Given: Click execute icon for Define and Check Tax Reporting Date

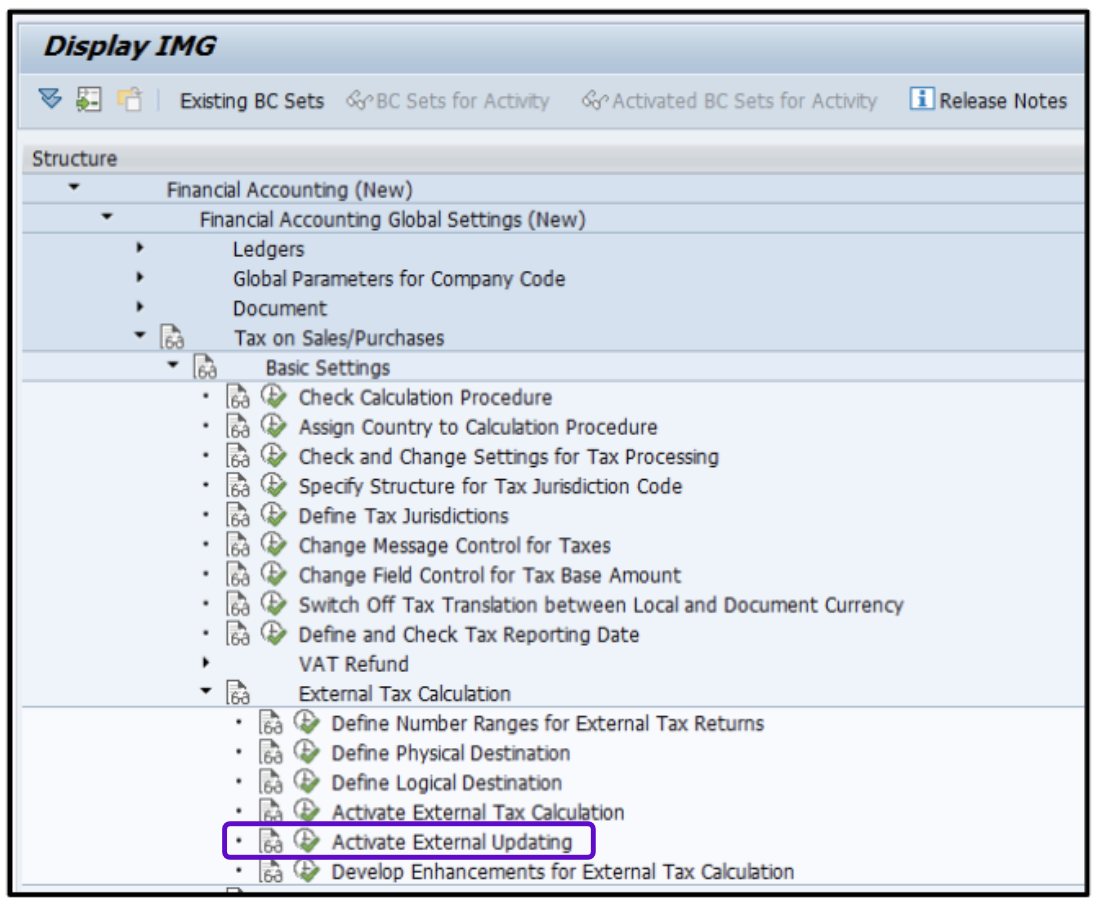Looking at the screenshot, I should tap(273, 634).
